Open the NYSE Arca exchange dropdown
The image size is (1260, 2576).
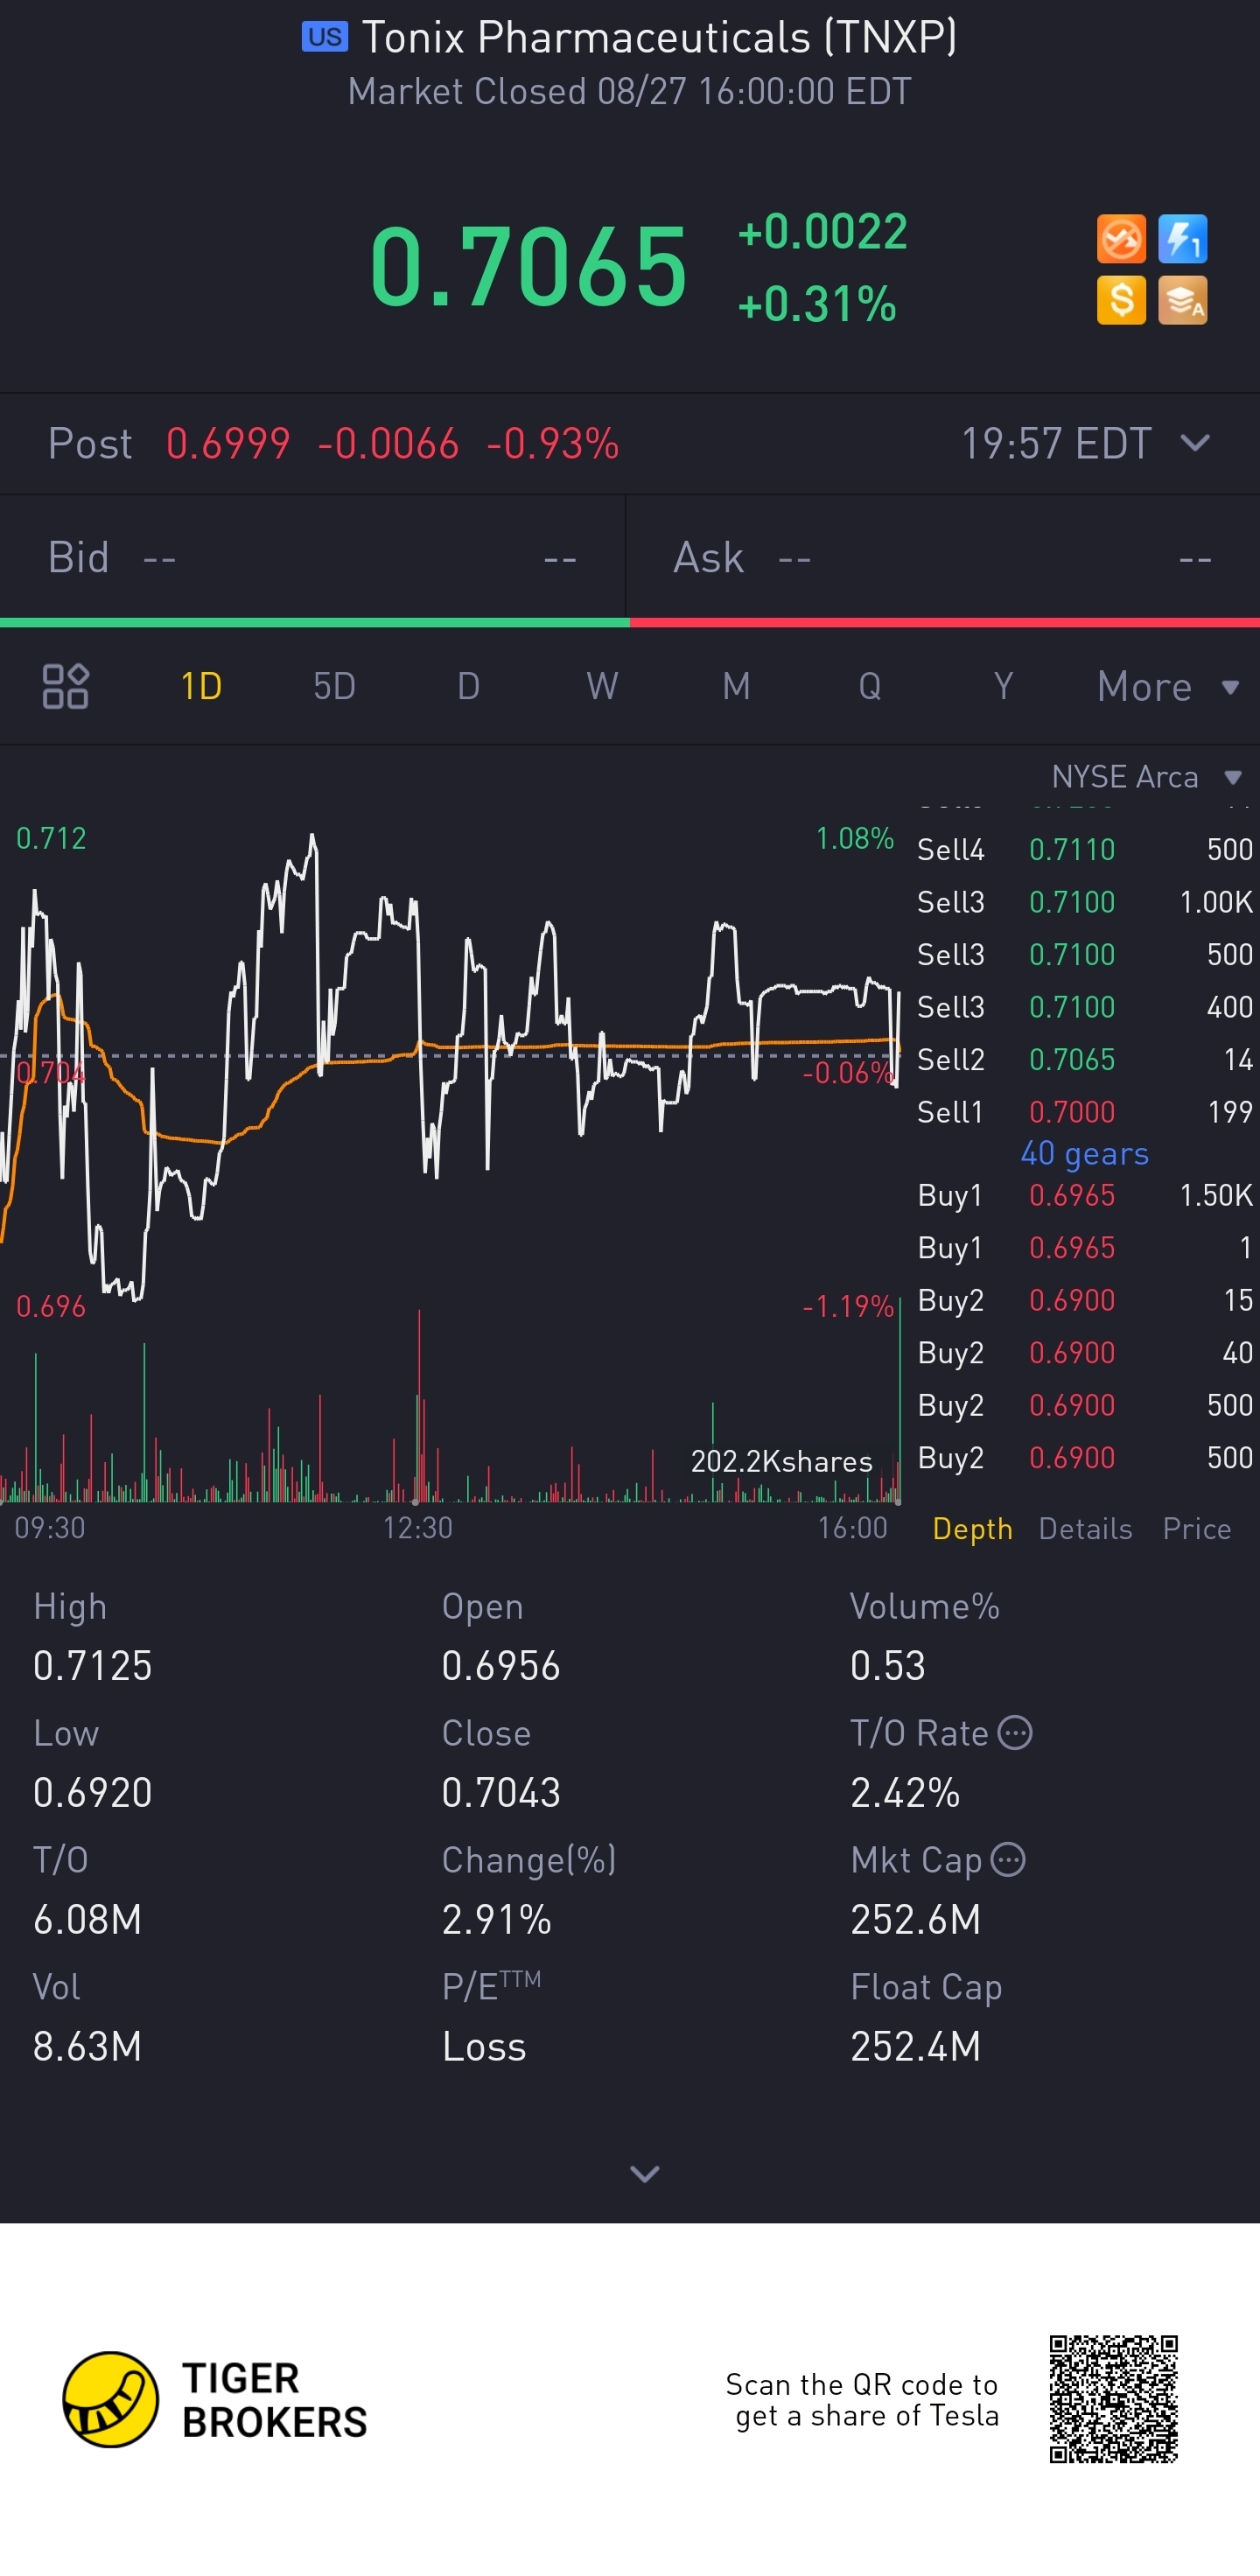1147,777
